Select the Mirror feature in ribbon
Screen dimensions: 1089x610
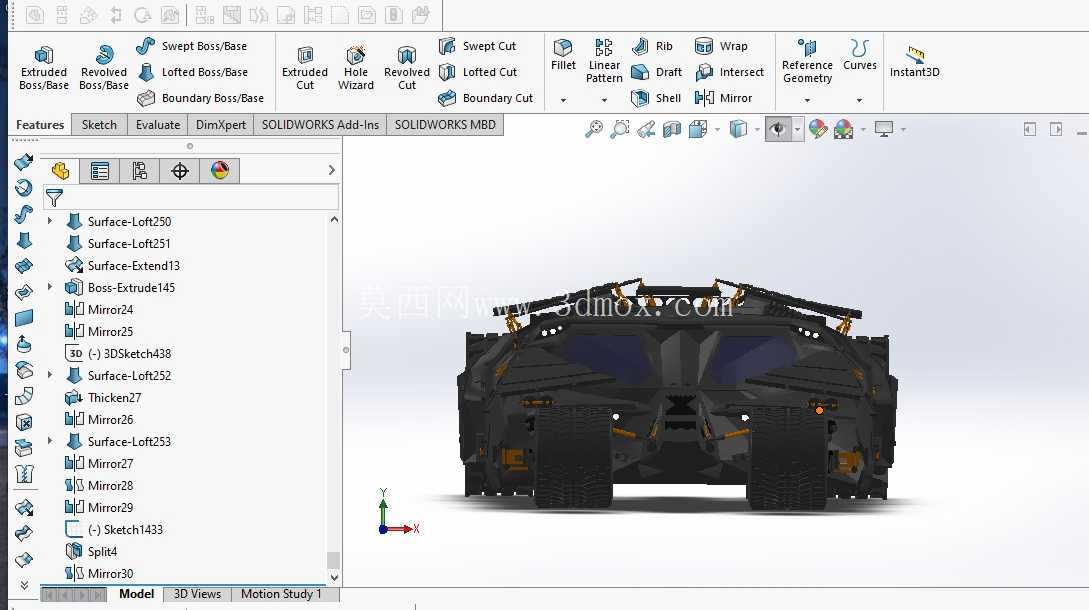724,98
